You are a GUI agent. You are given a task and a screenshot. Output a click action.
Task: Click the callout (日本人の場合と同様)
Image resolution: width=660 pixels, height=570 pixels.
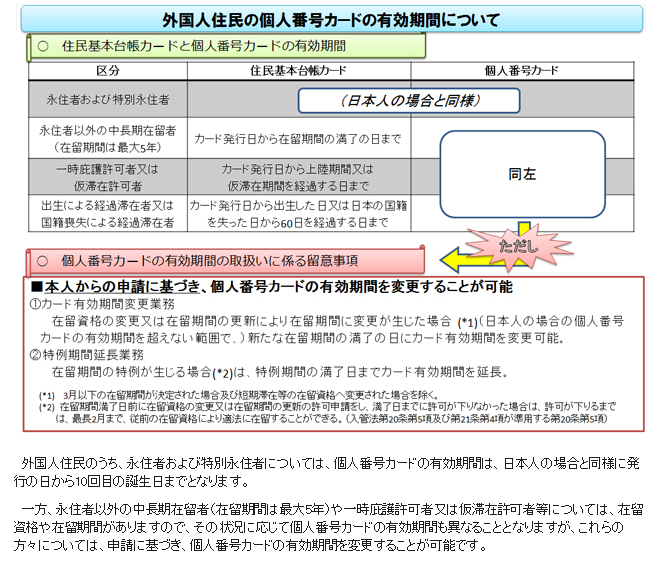pos(409,101)
